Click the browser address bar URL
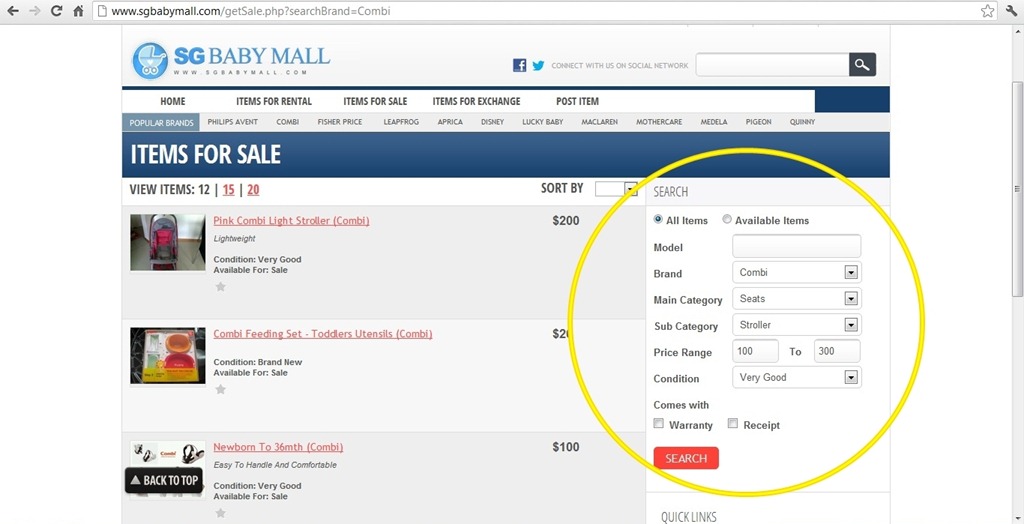The width and height of the screenshot is (1024, 524). tap(251, 11)
